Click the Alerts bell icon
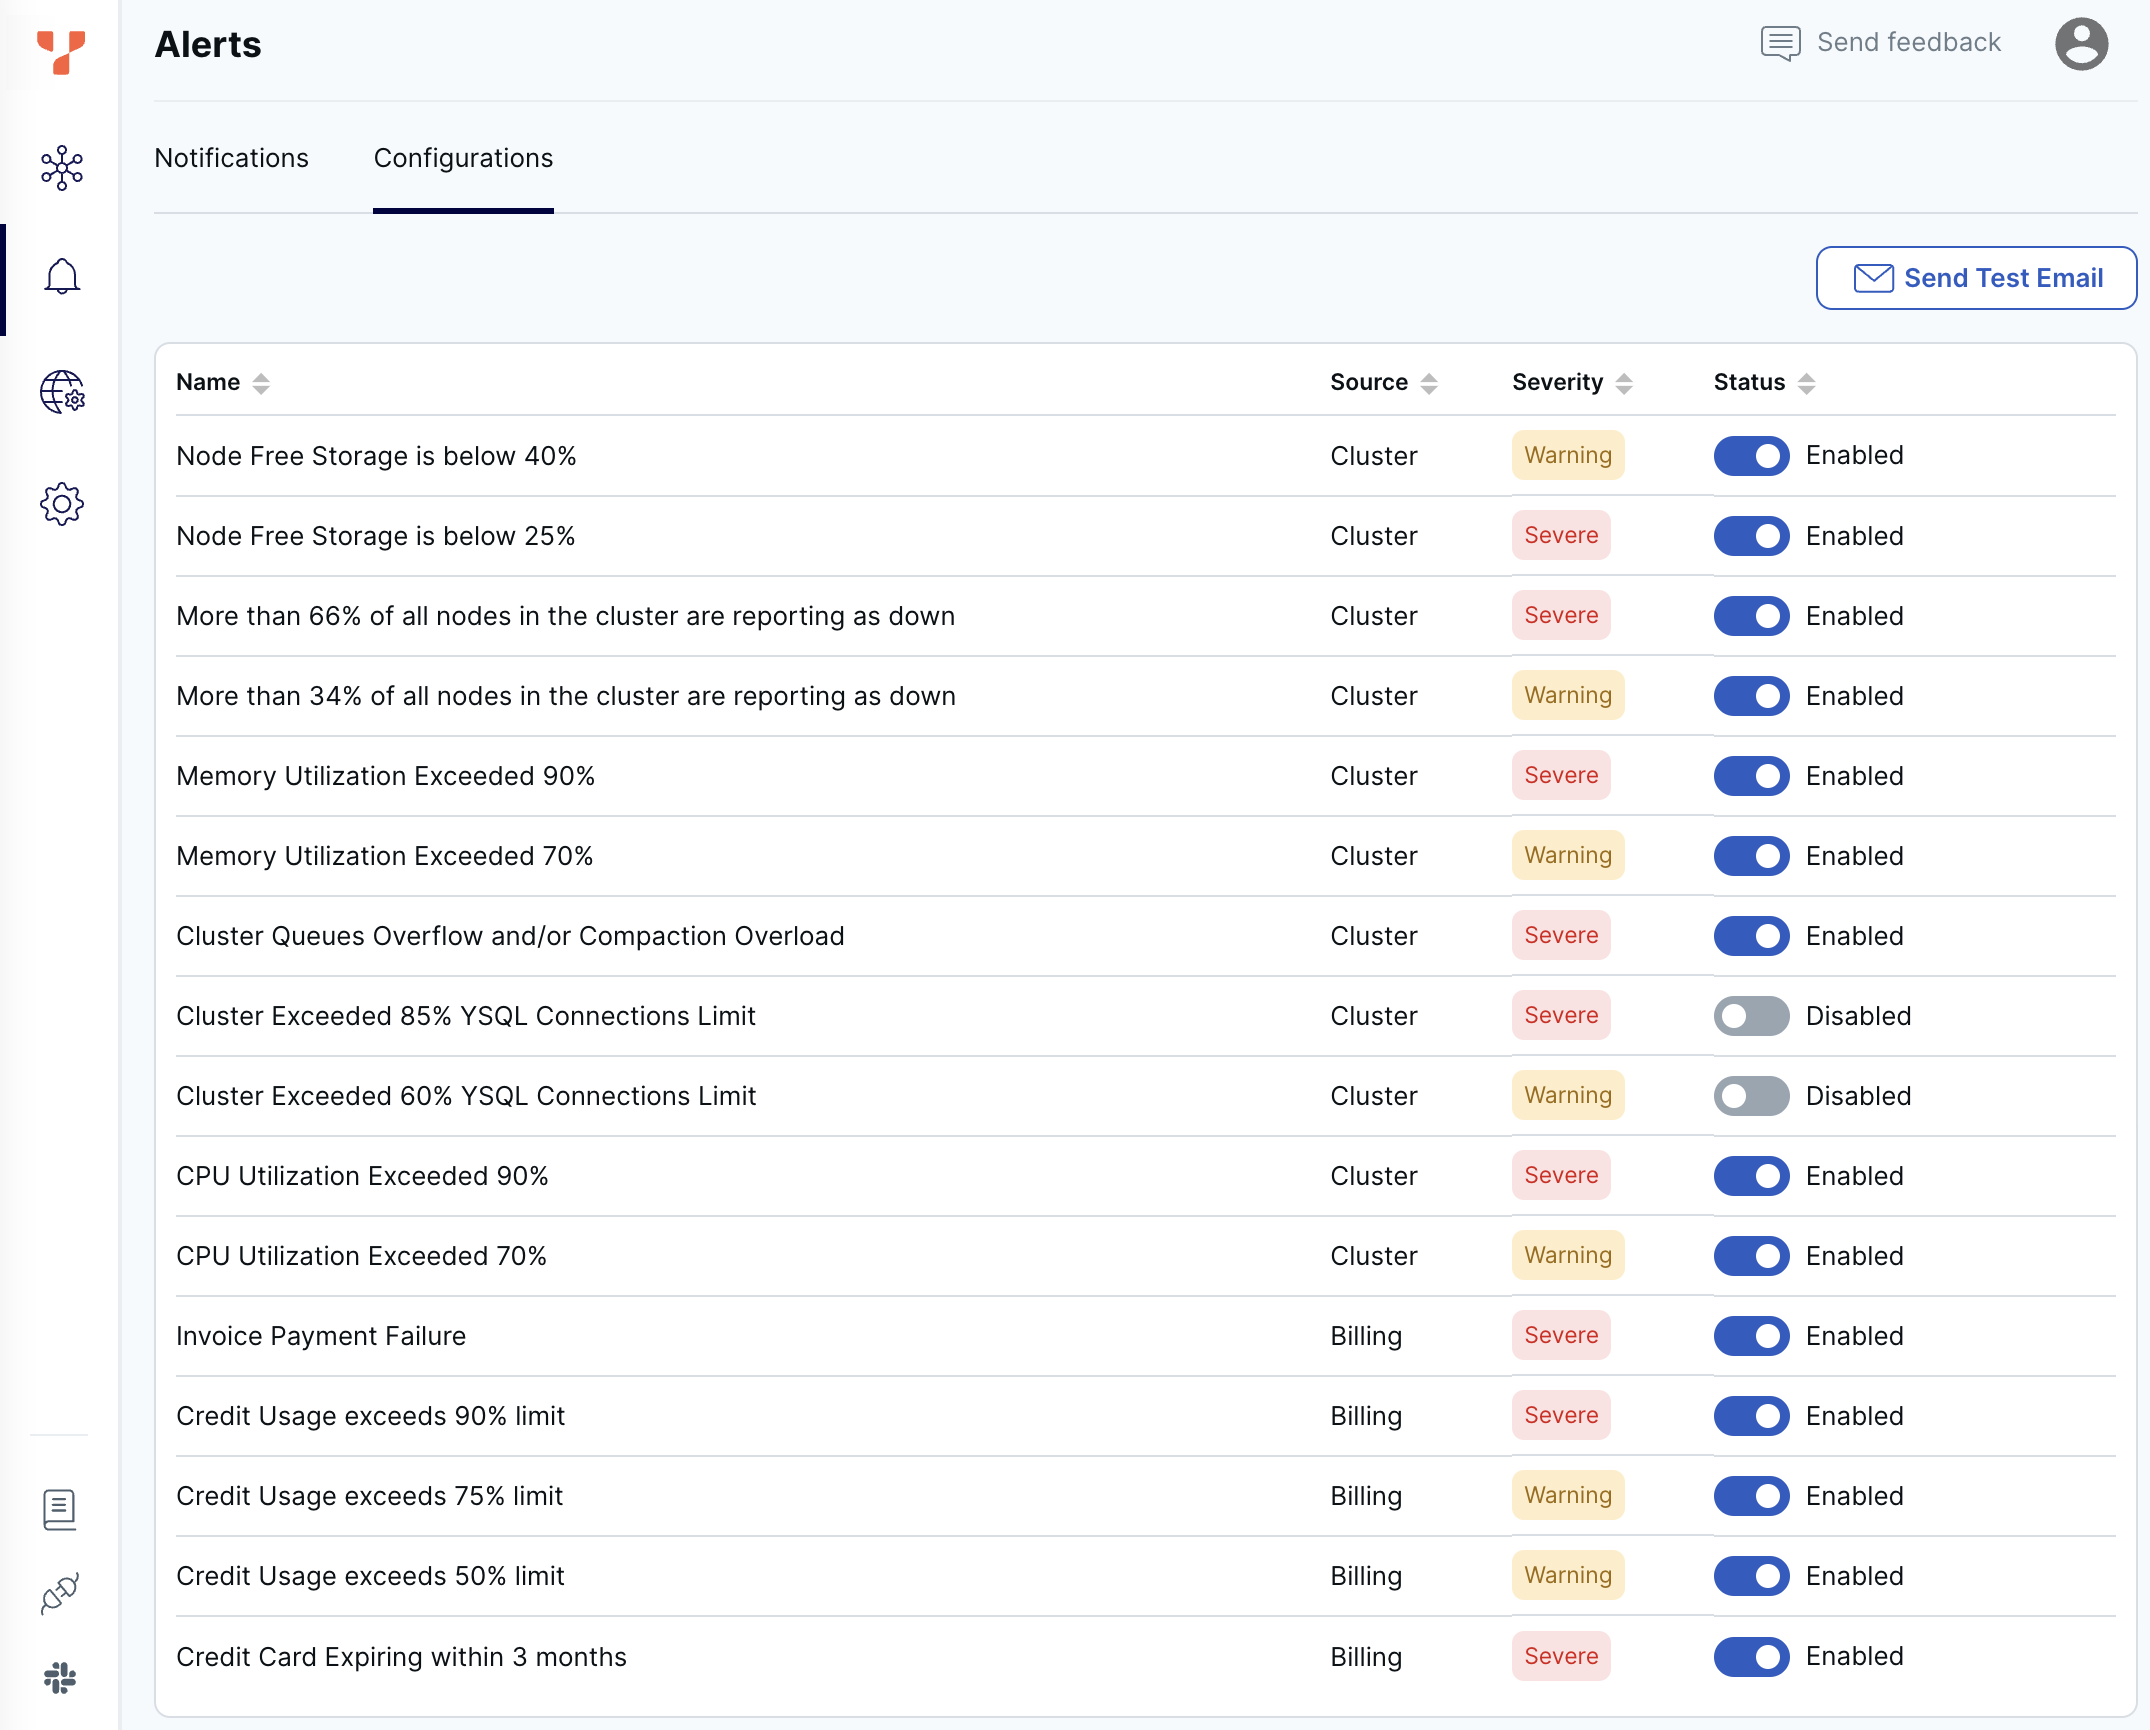Viewport: 2150px width, 1730px height. click(x=61, y=277)
